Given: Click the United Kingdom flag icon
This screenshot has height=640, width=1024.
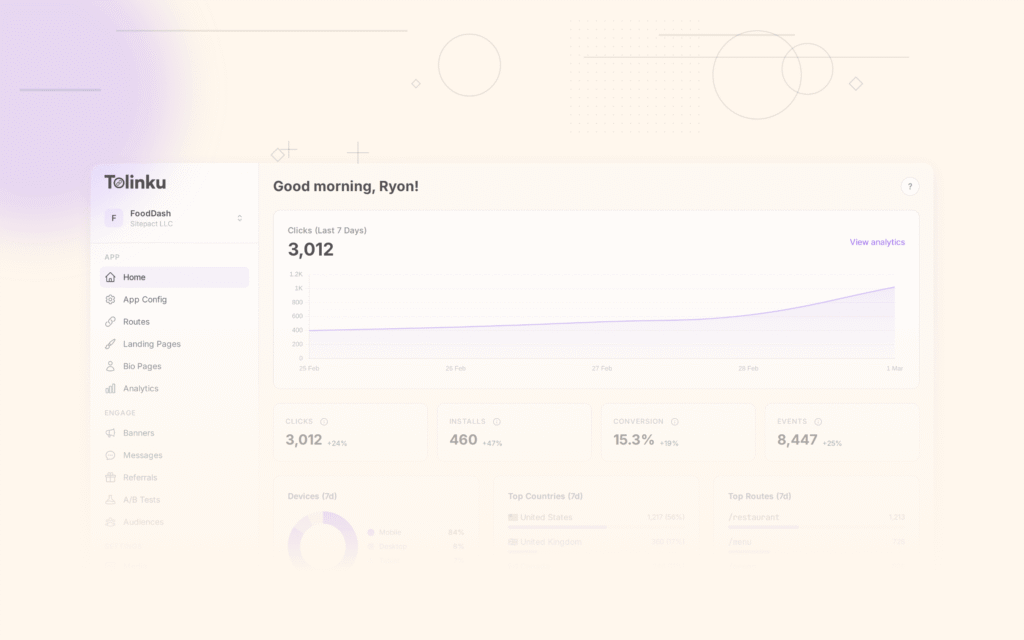Looking at the screenshot, I should click(x=513, y=542).
